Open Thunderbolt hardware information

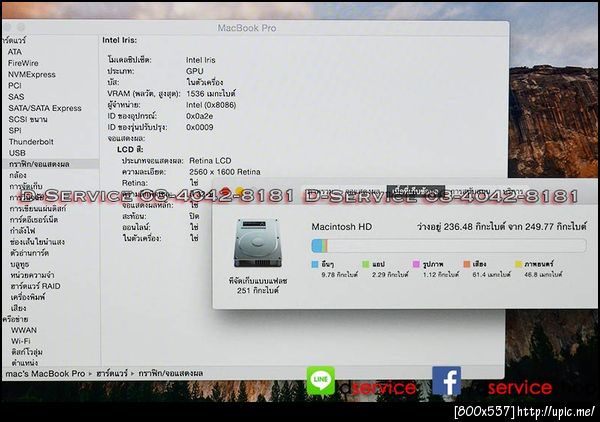(x=31, y=142)
